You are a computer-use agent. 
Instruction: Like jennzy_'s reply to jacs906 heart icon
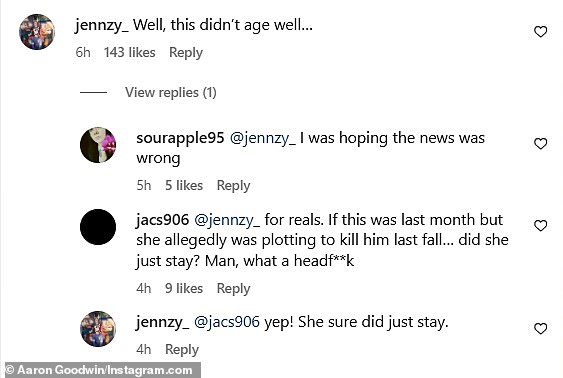pyautogui.click(x=540, y=328)
